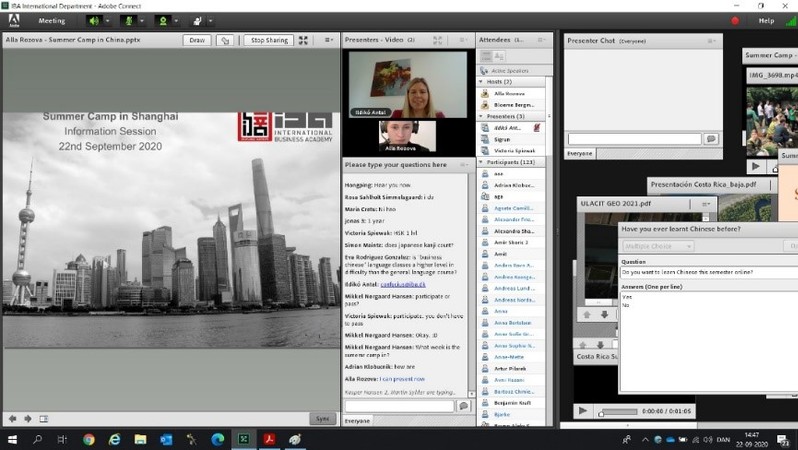Open Outlook from taskbar

click(x=166, y=439)
